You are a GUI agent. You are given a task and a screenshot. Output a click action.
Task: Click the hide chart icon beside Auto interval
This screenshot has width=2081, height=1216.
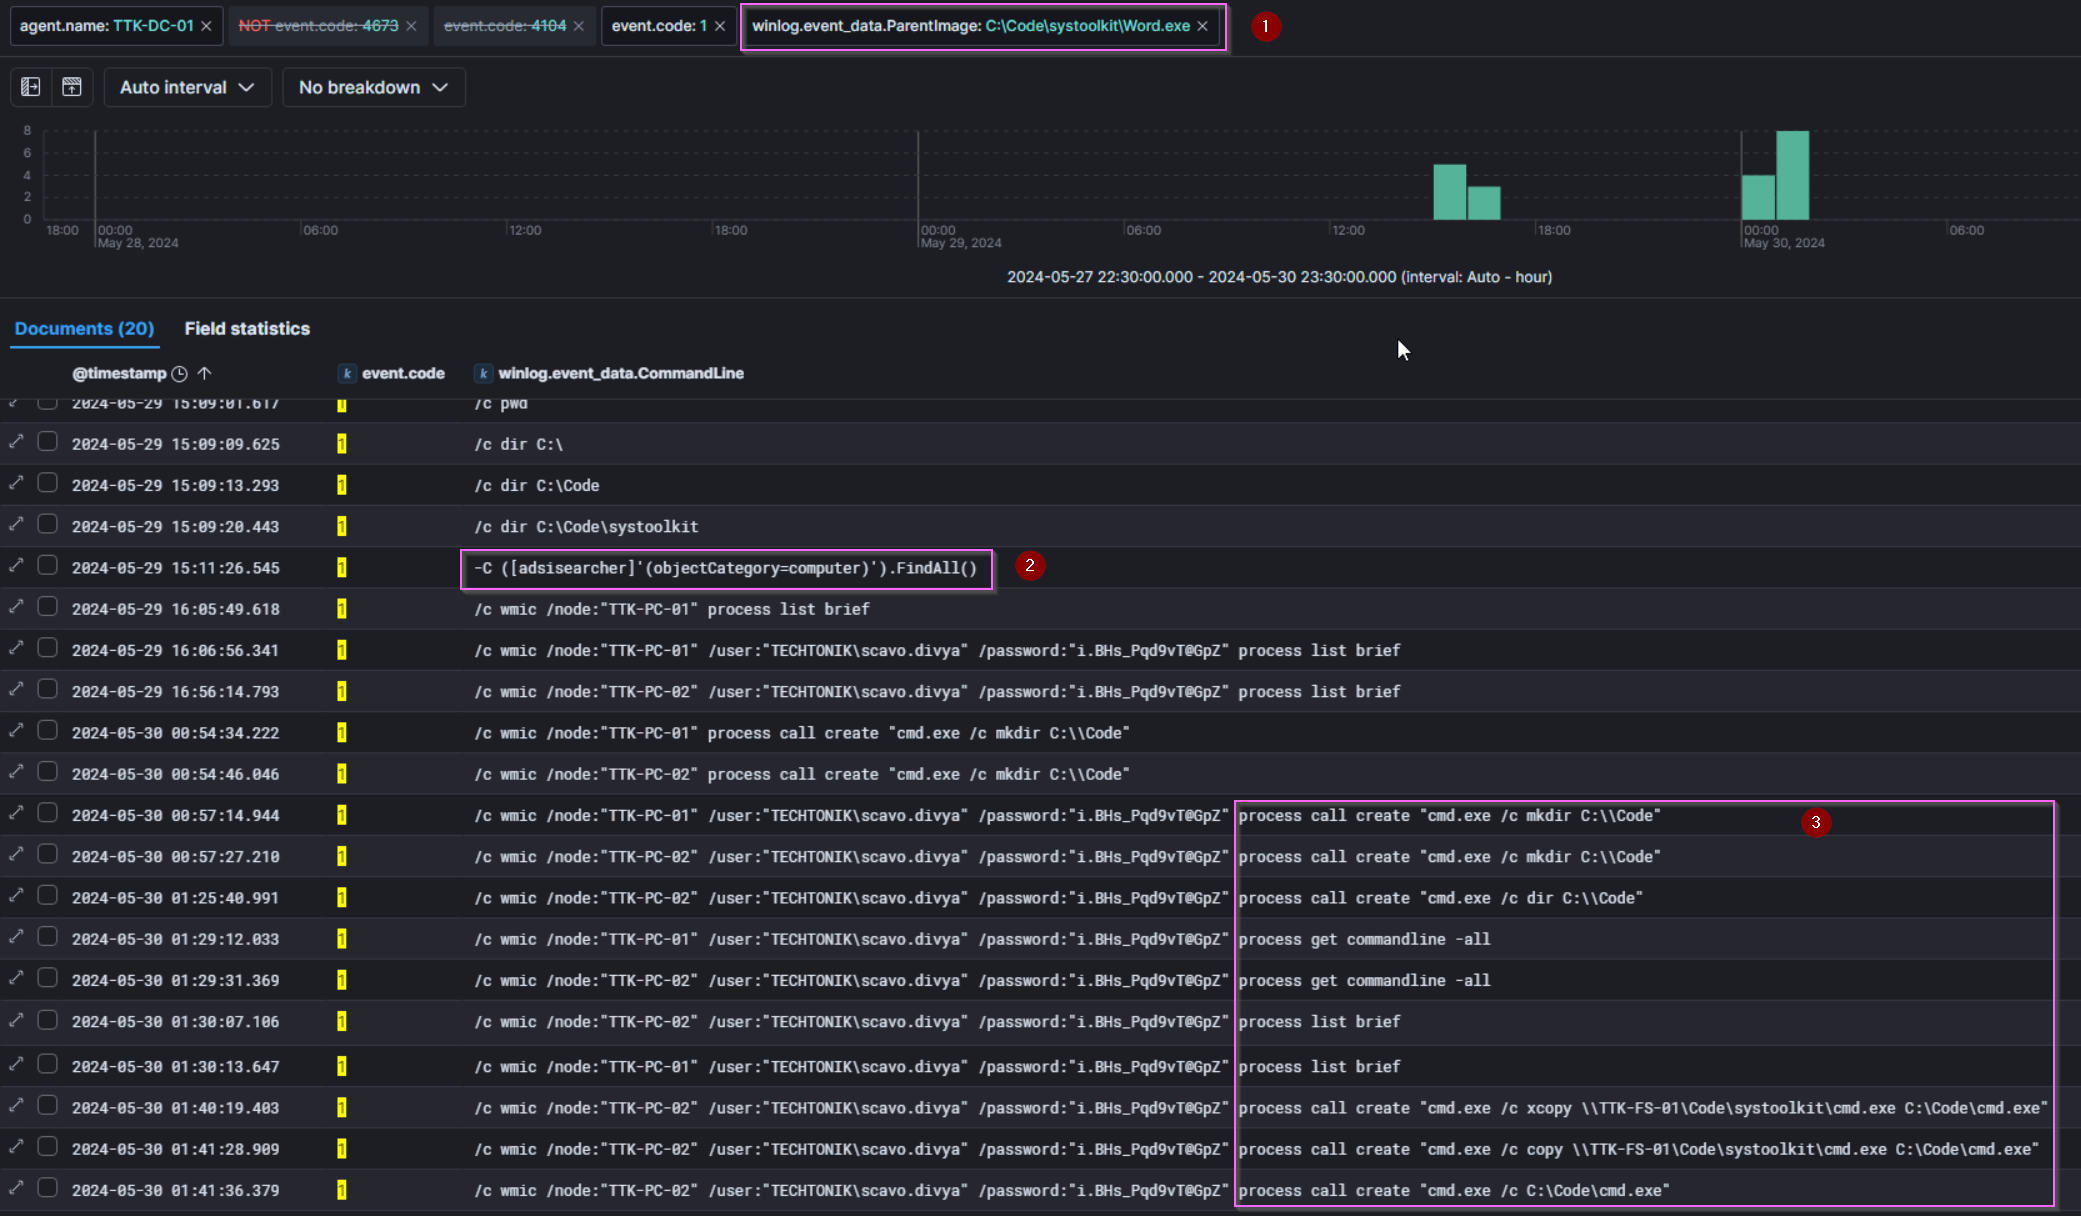coord(72,87)
